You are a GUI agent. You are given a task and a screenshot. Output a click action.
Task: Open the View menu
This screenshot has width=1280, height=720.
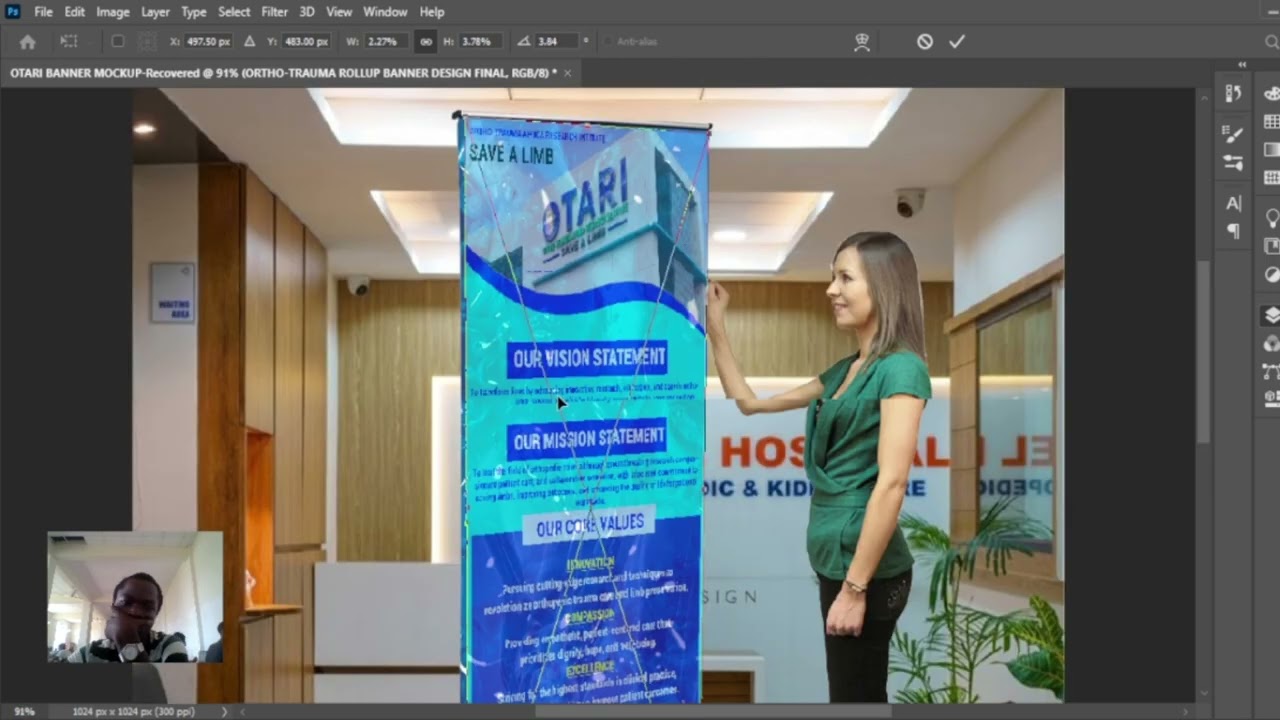point(339,12)
